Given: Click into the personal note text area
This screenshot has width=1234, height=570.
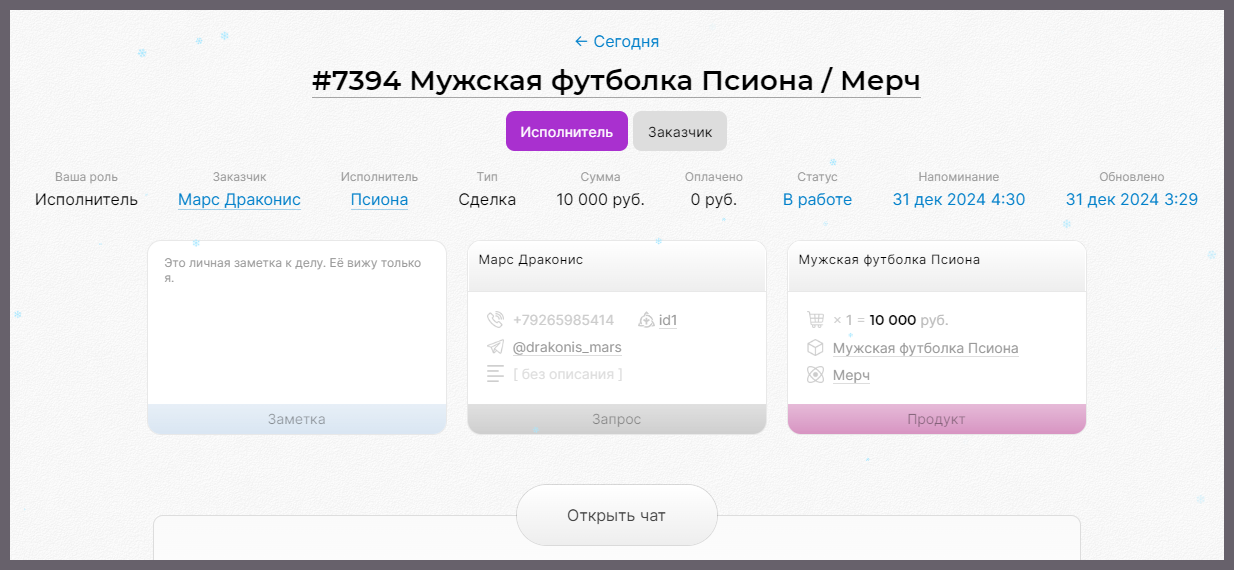Looking at the screenshot, I should click(297, 330).
